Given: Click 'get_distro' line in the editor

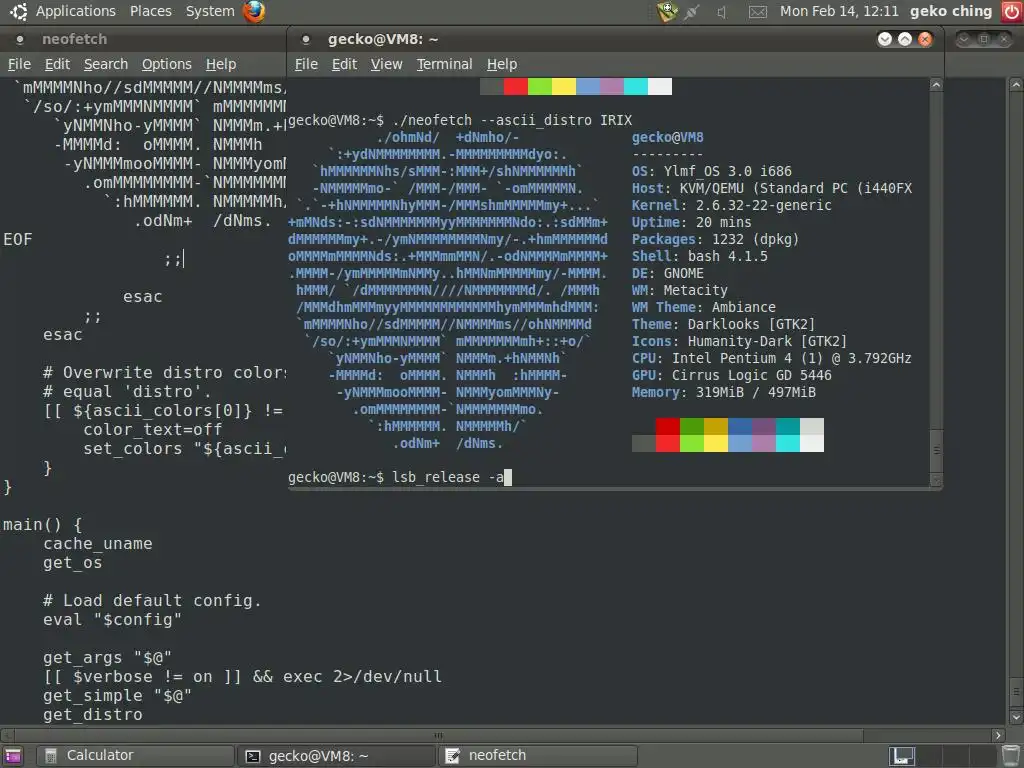Looking at the screenshot, I should click(93, 714).
